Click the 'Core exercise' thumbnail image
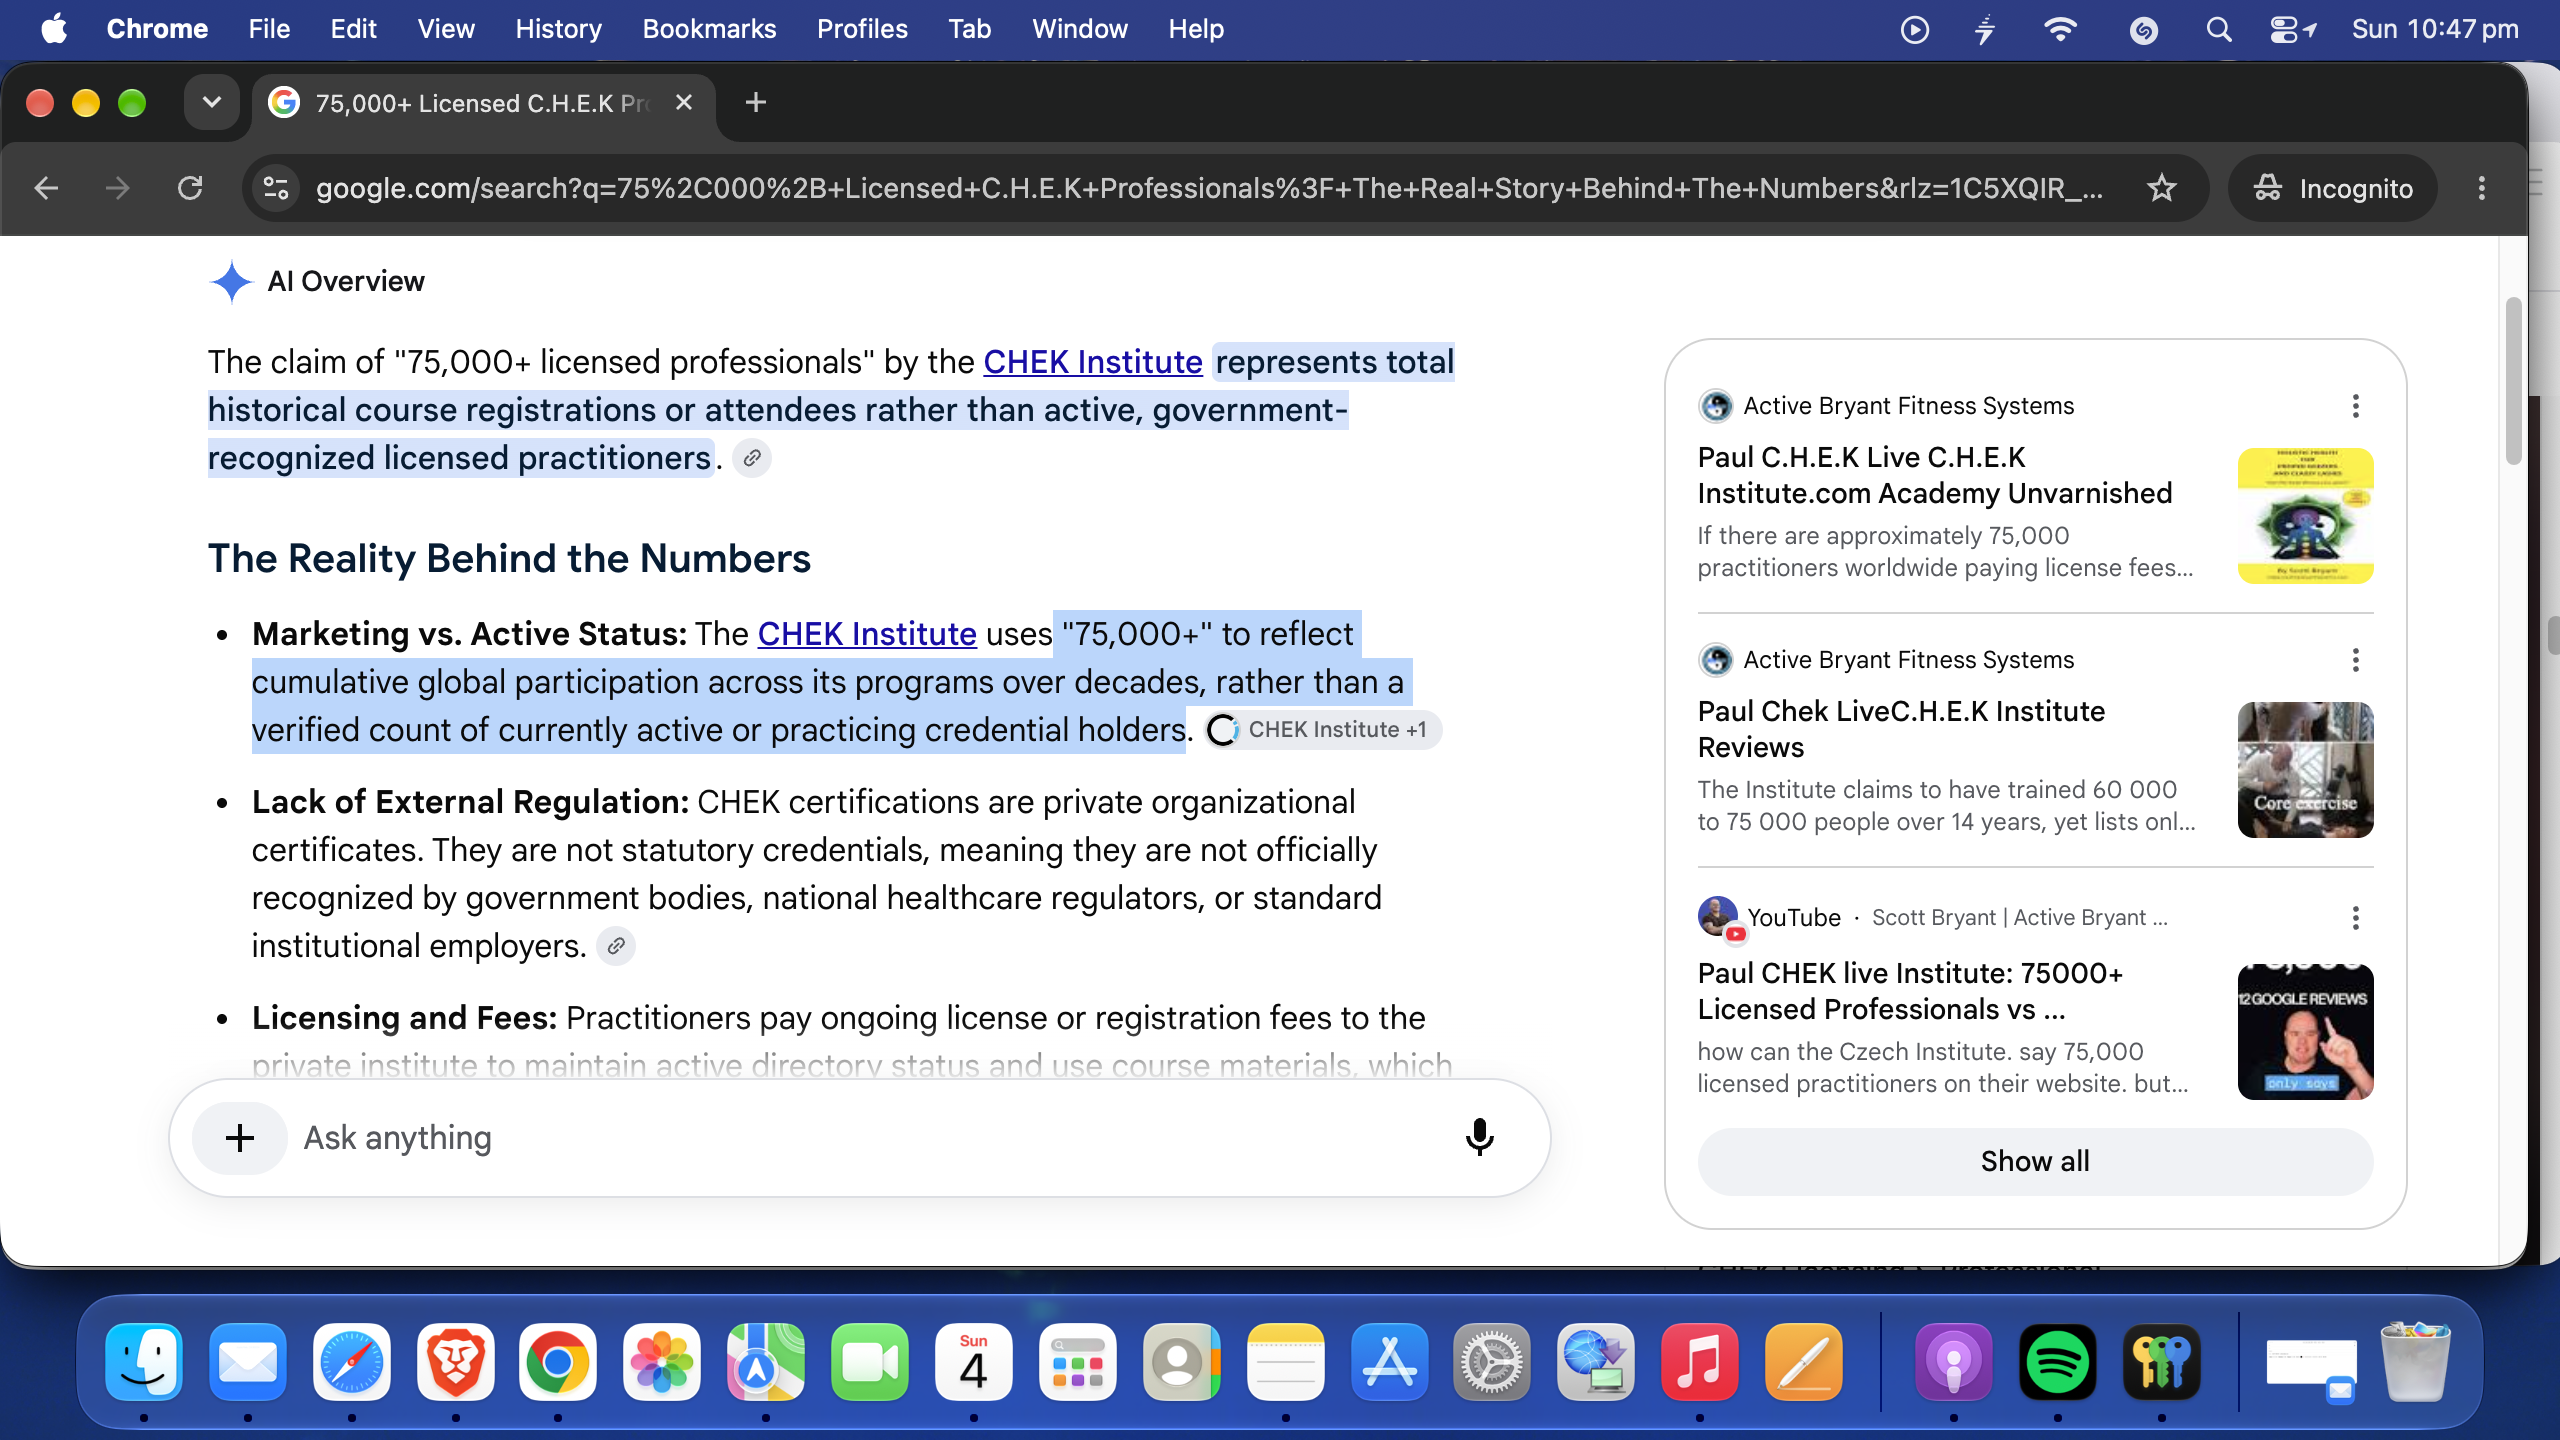The height and width of the screenshot is (1440, 2560). coord(2305,770)
